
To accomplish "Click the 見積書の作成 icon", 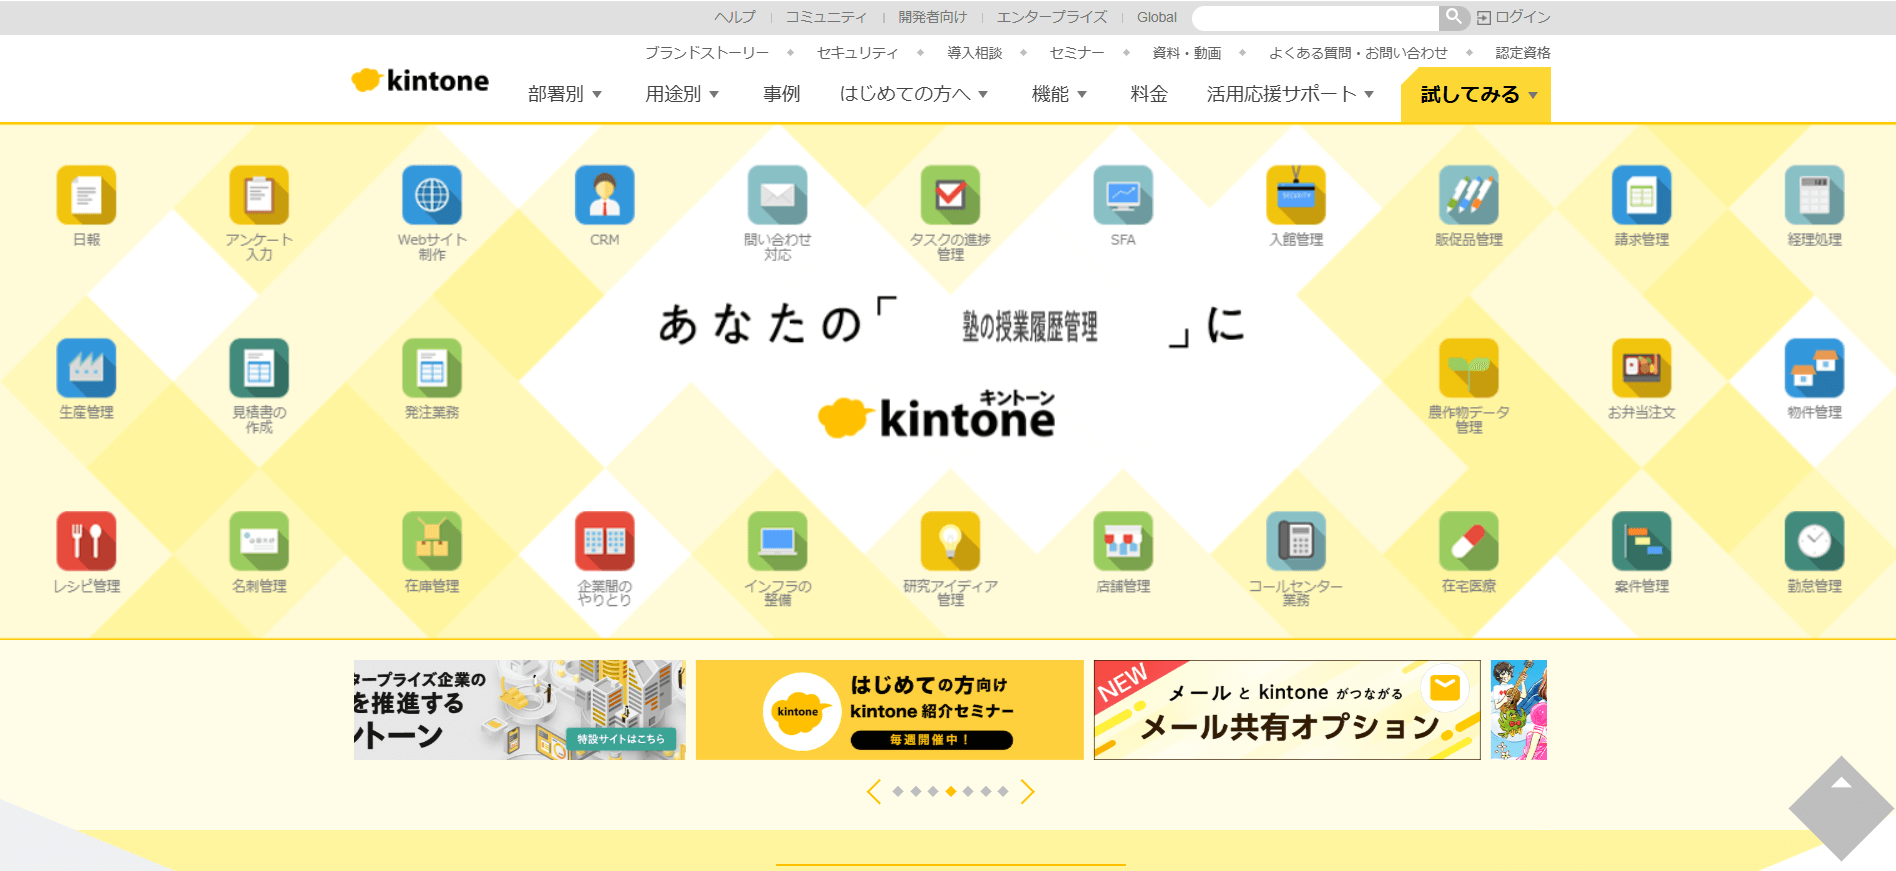I will tap(259, 368).
